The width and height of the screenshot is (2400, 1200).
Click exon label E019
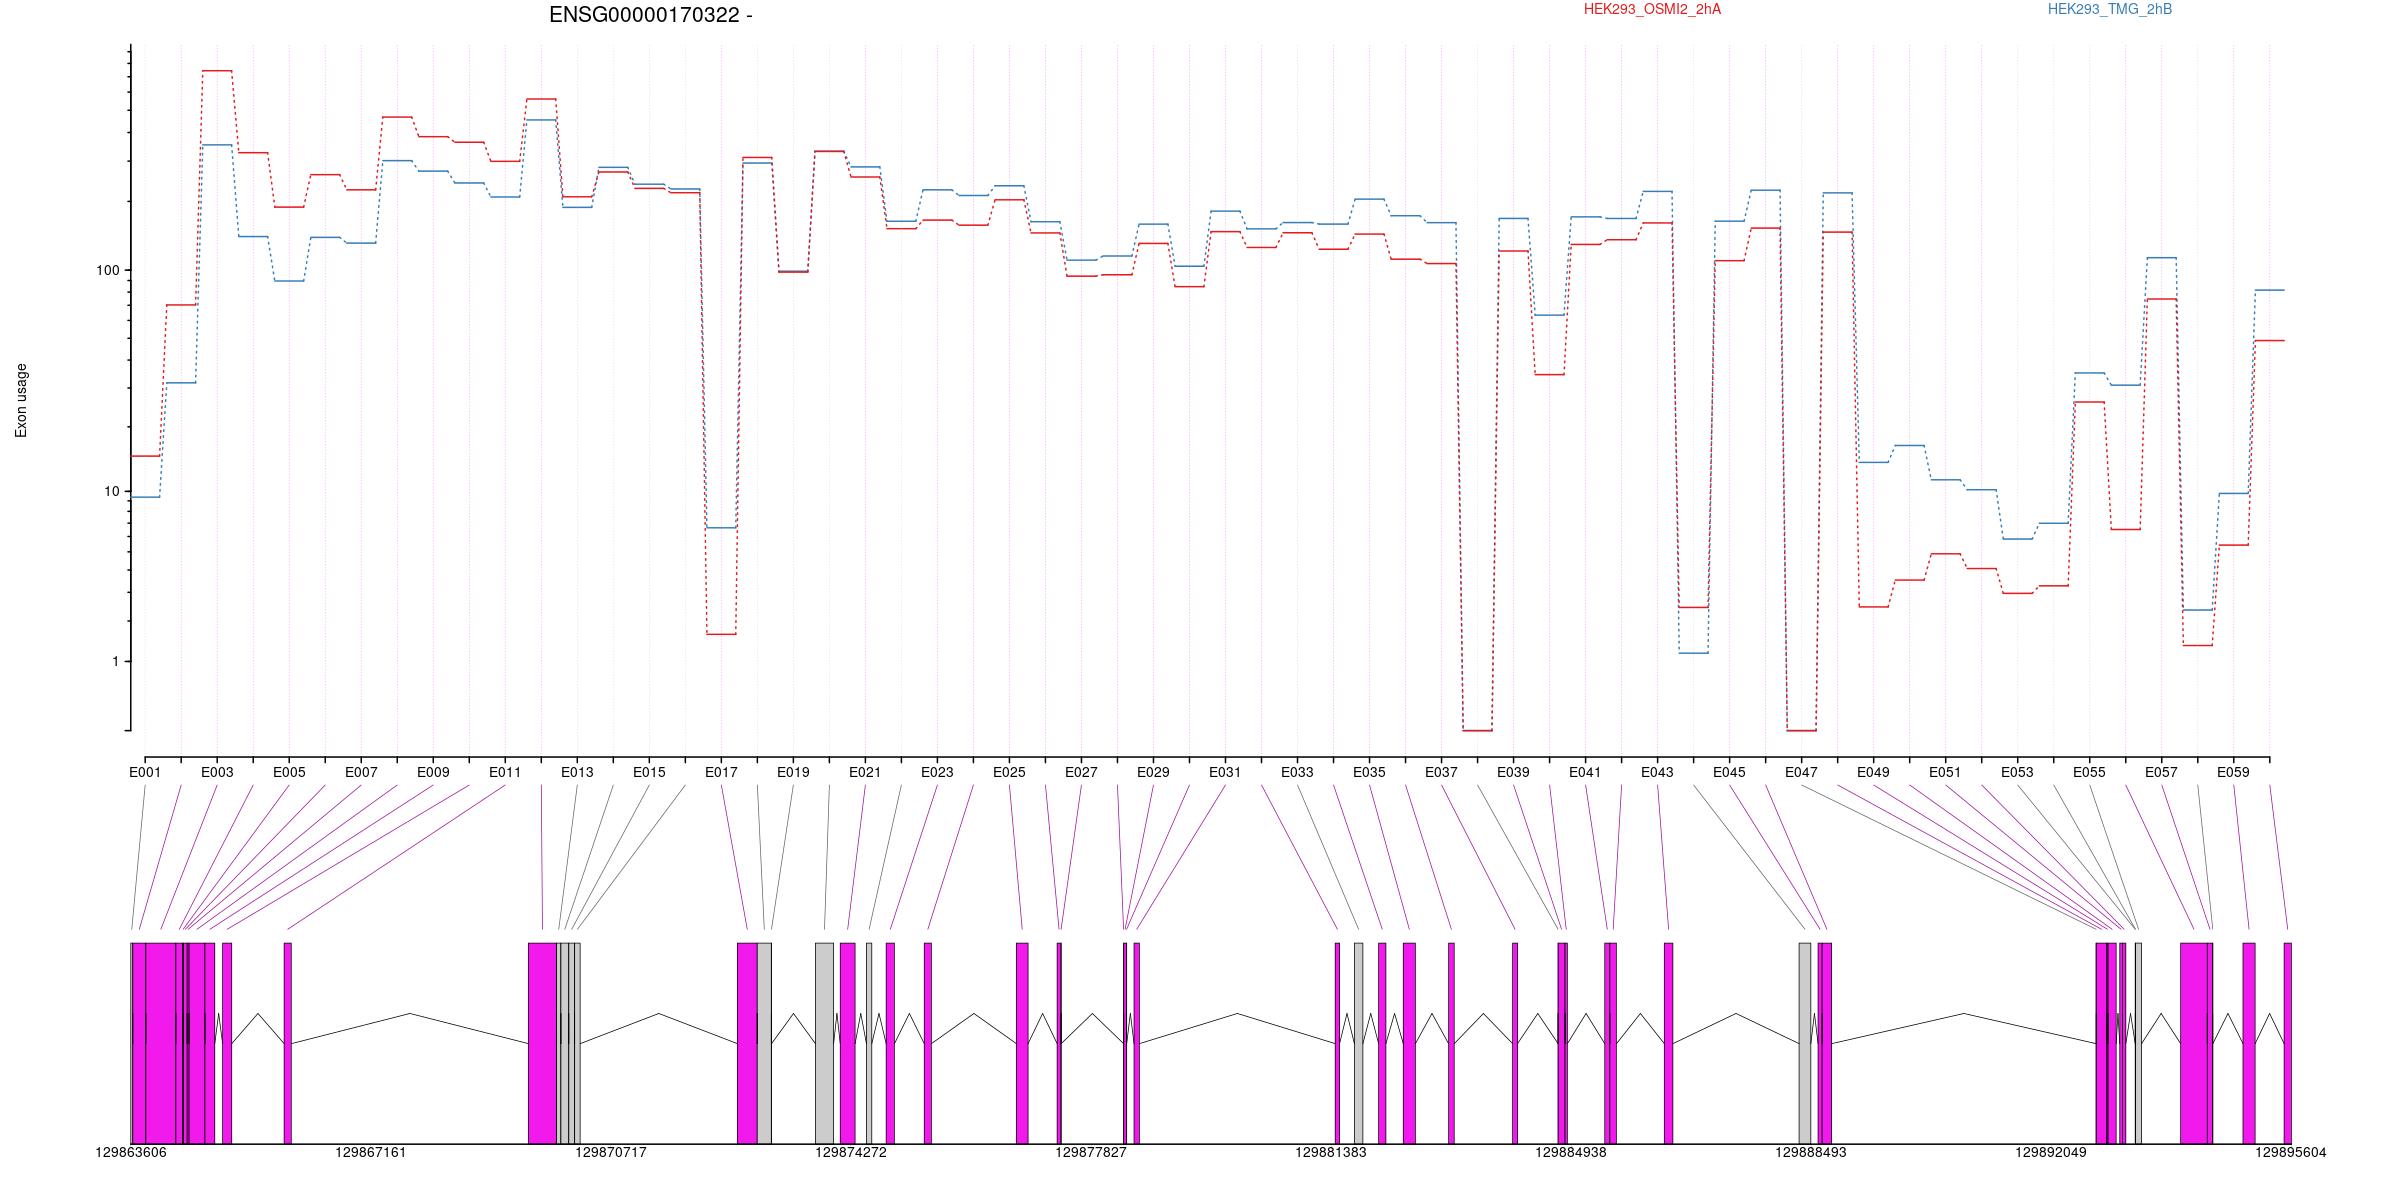pos(793,772)
